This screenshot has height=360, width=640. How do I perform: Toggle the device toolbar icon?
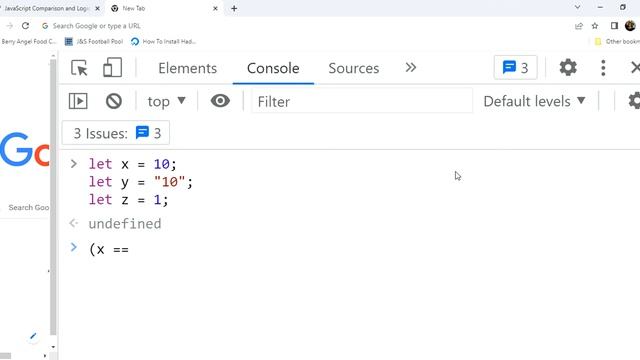112,68
